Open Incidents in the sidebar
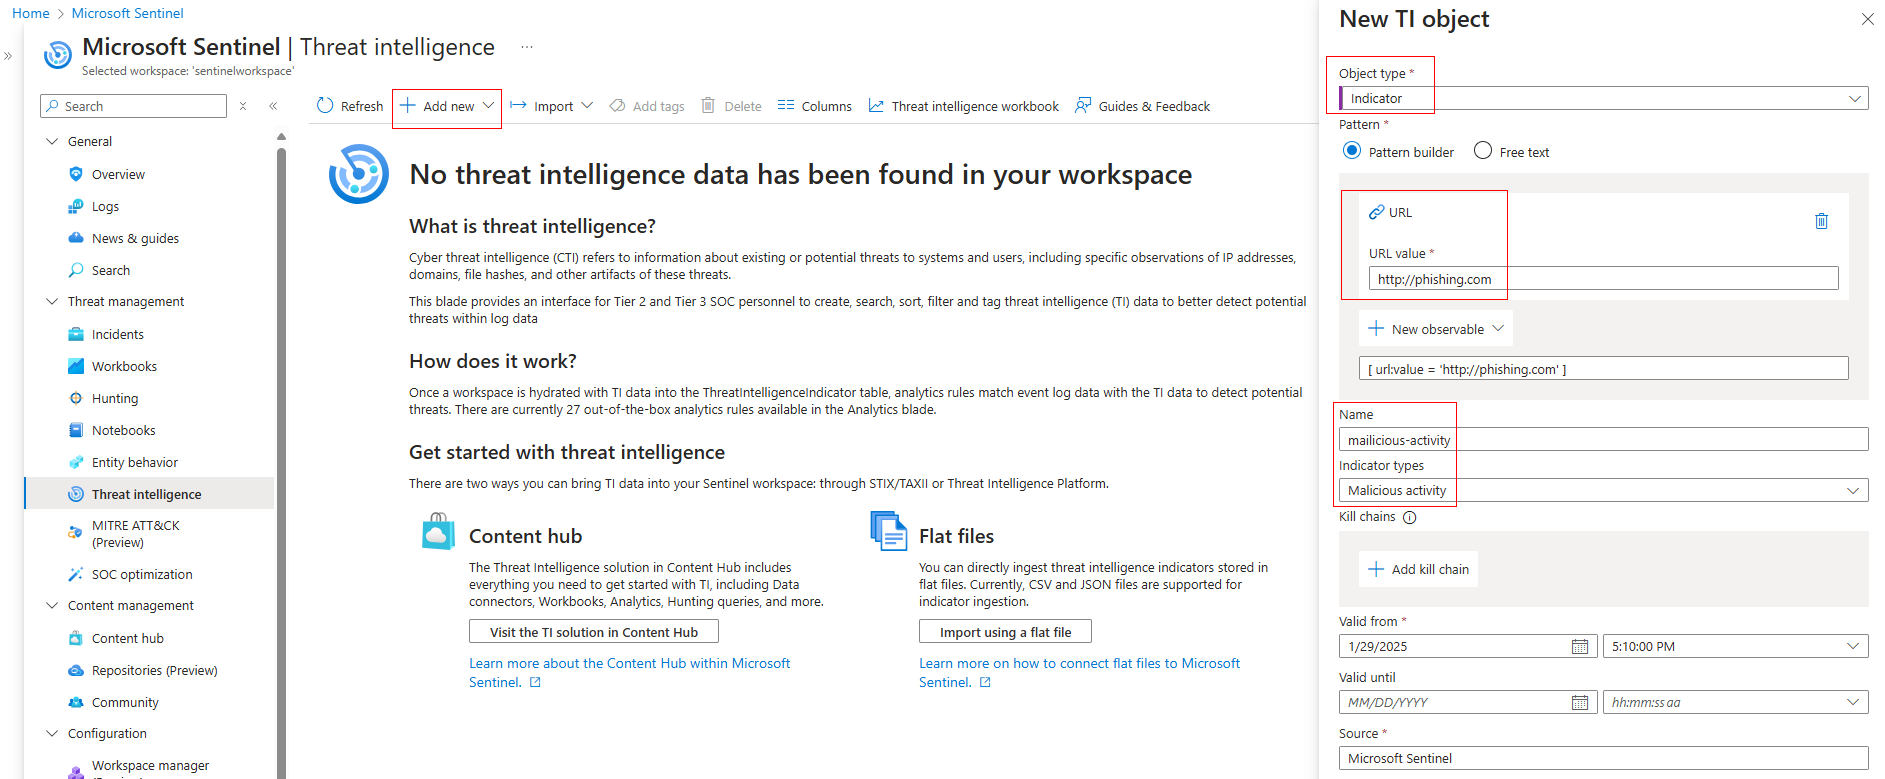This screenshot has width=1885, height=779. click(118, 335)
